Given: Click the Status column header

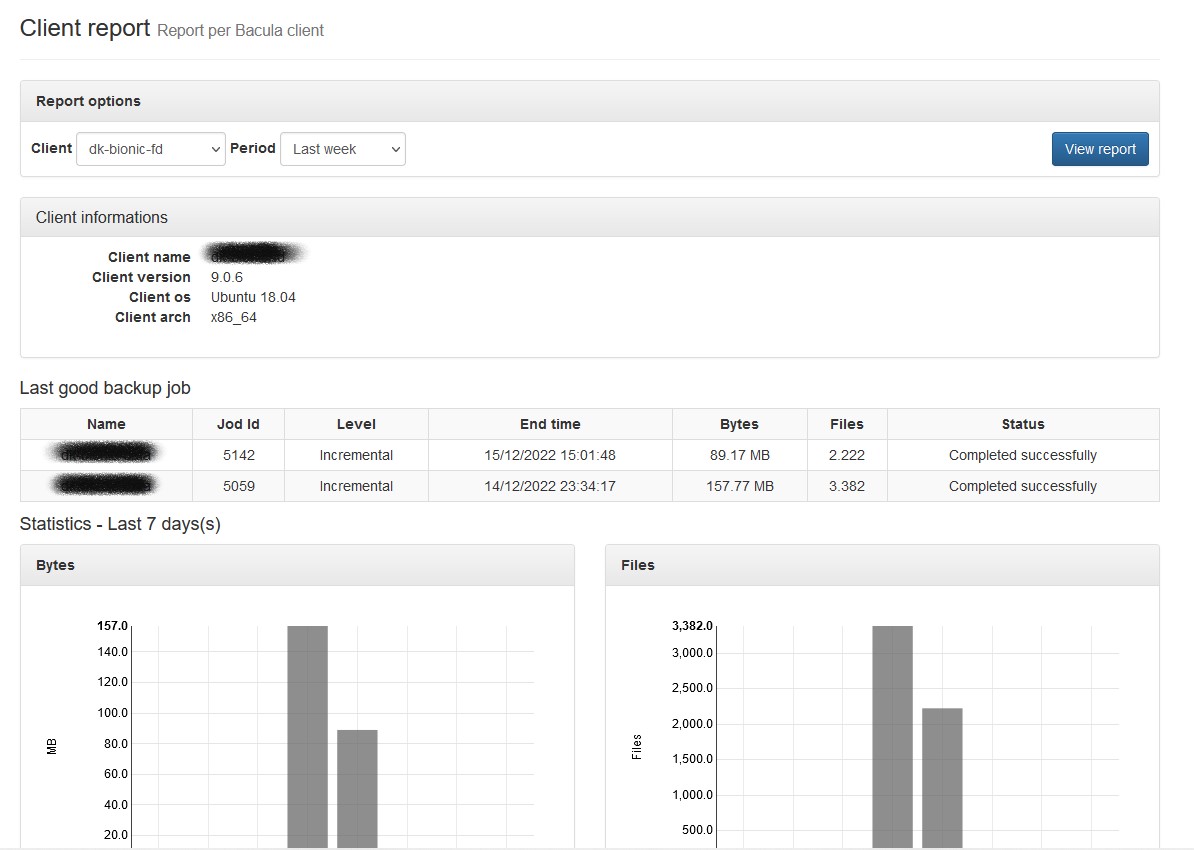Looking at the screenshot, I should pyautogui.click(x=1022, y=424).
